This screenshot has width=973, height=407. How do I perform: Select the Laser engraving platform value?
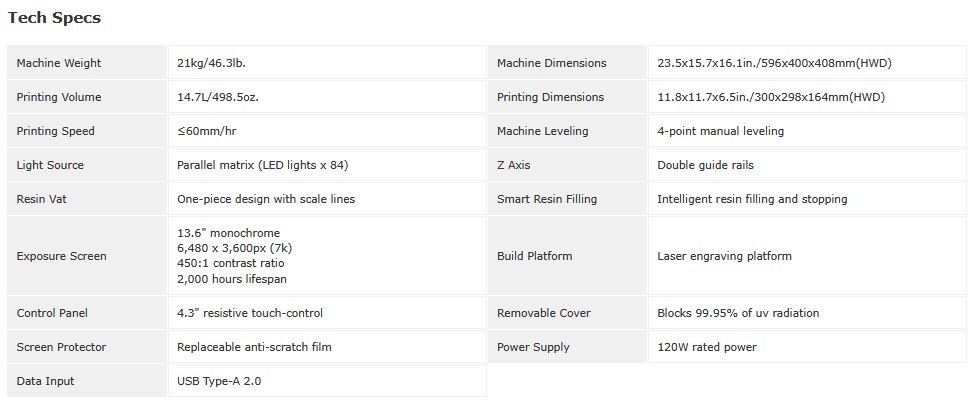click(724, 256)
